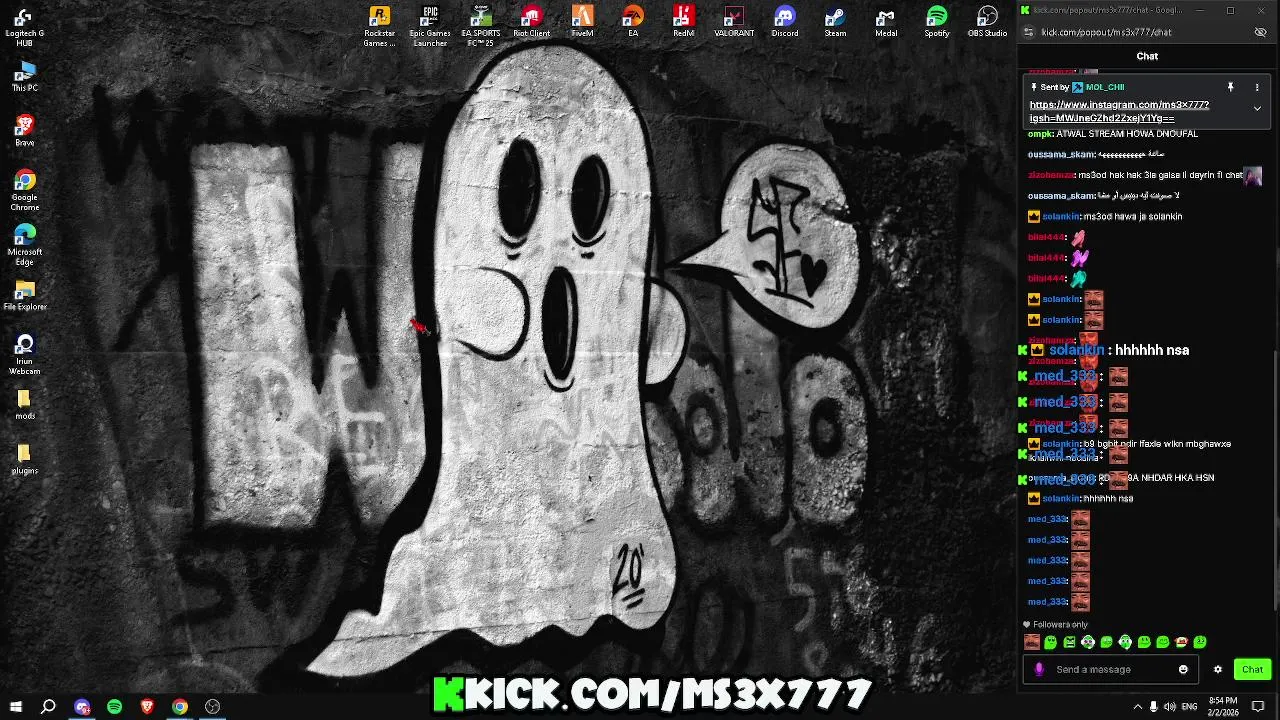Launch Brave from the desktop shortcut
The width and height of the screenshot is (1280, 720).
pos(24,131)
